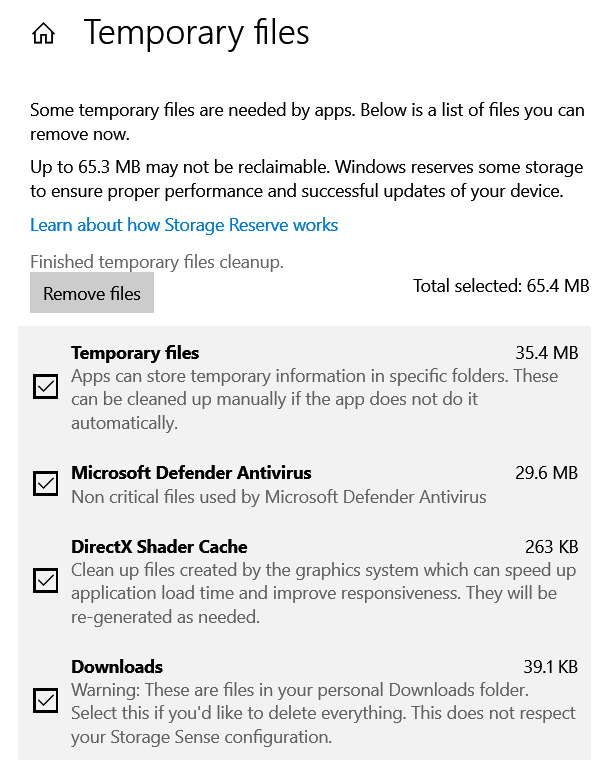Click the 263 KB size value
The width and height of the screenshot is (607, 771).
click(x=551, y=547)
